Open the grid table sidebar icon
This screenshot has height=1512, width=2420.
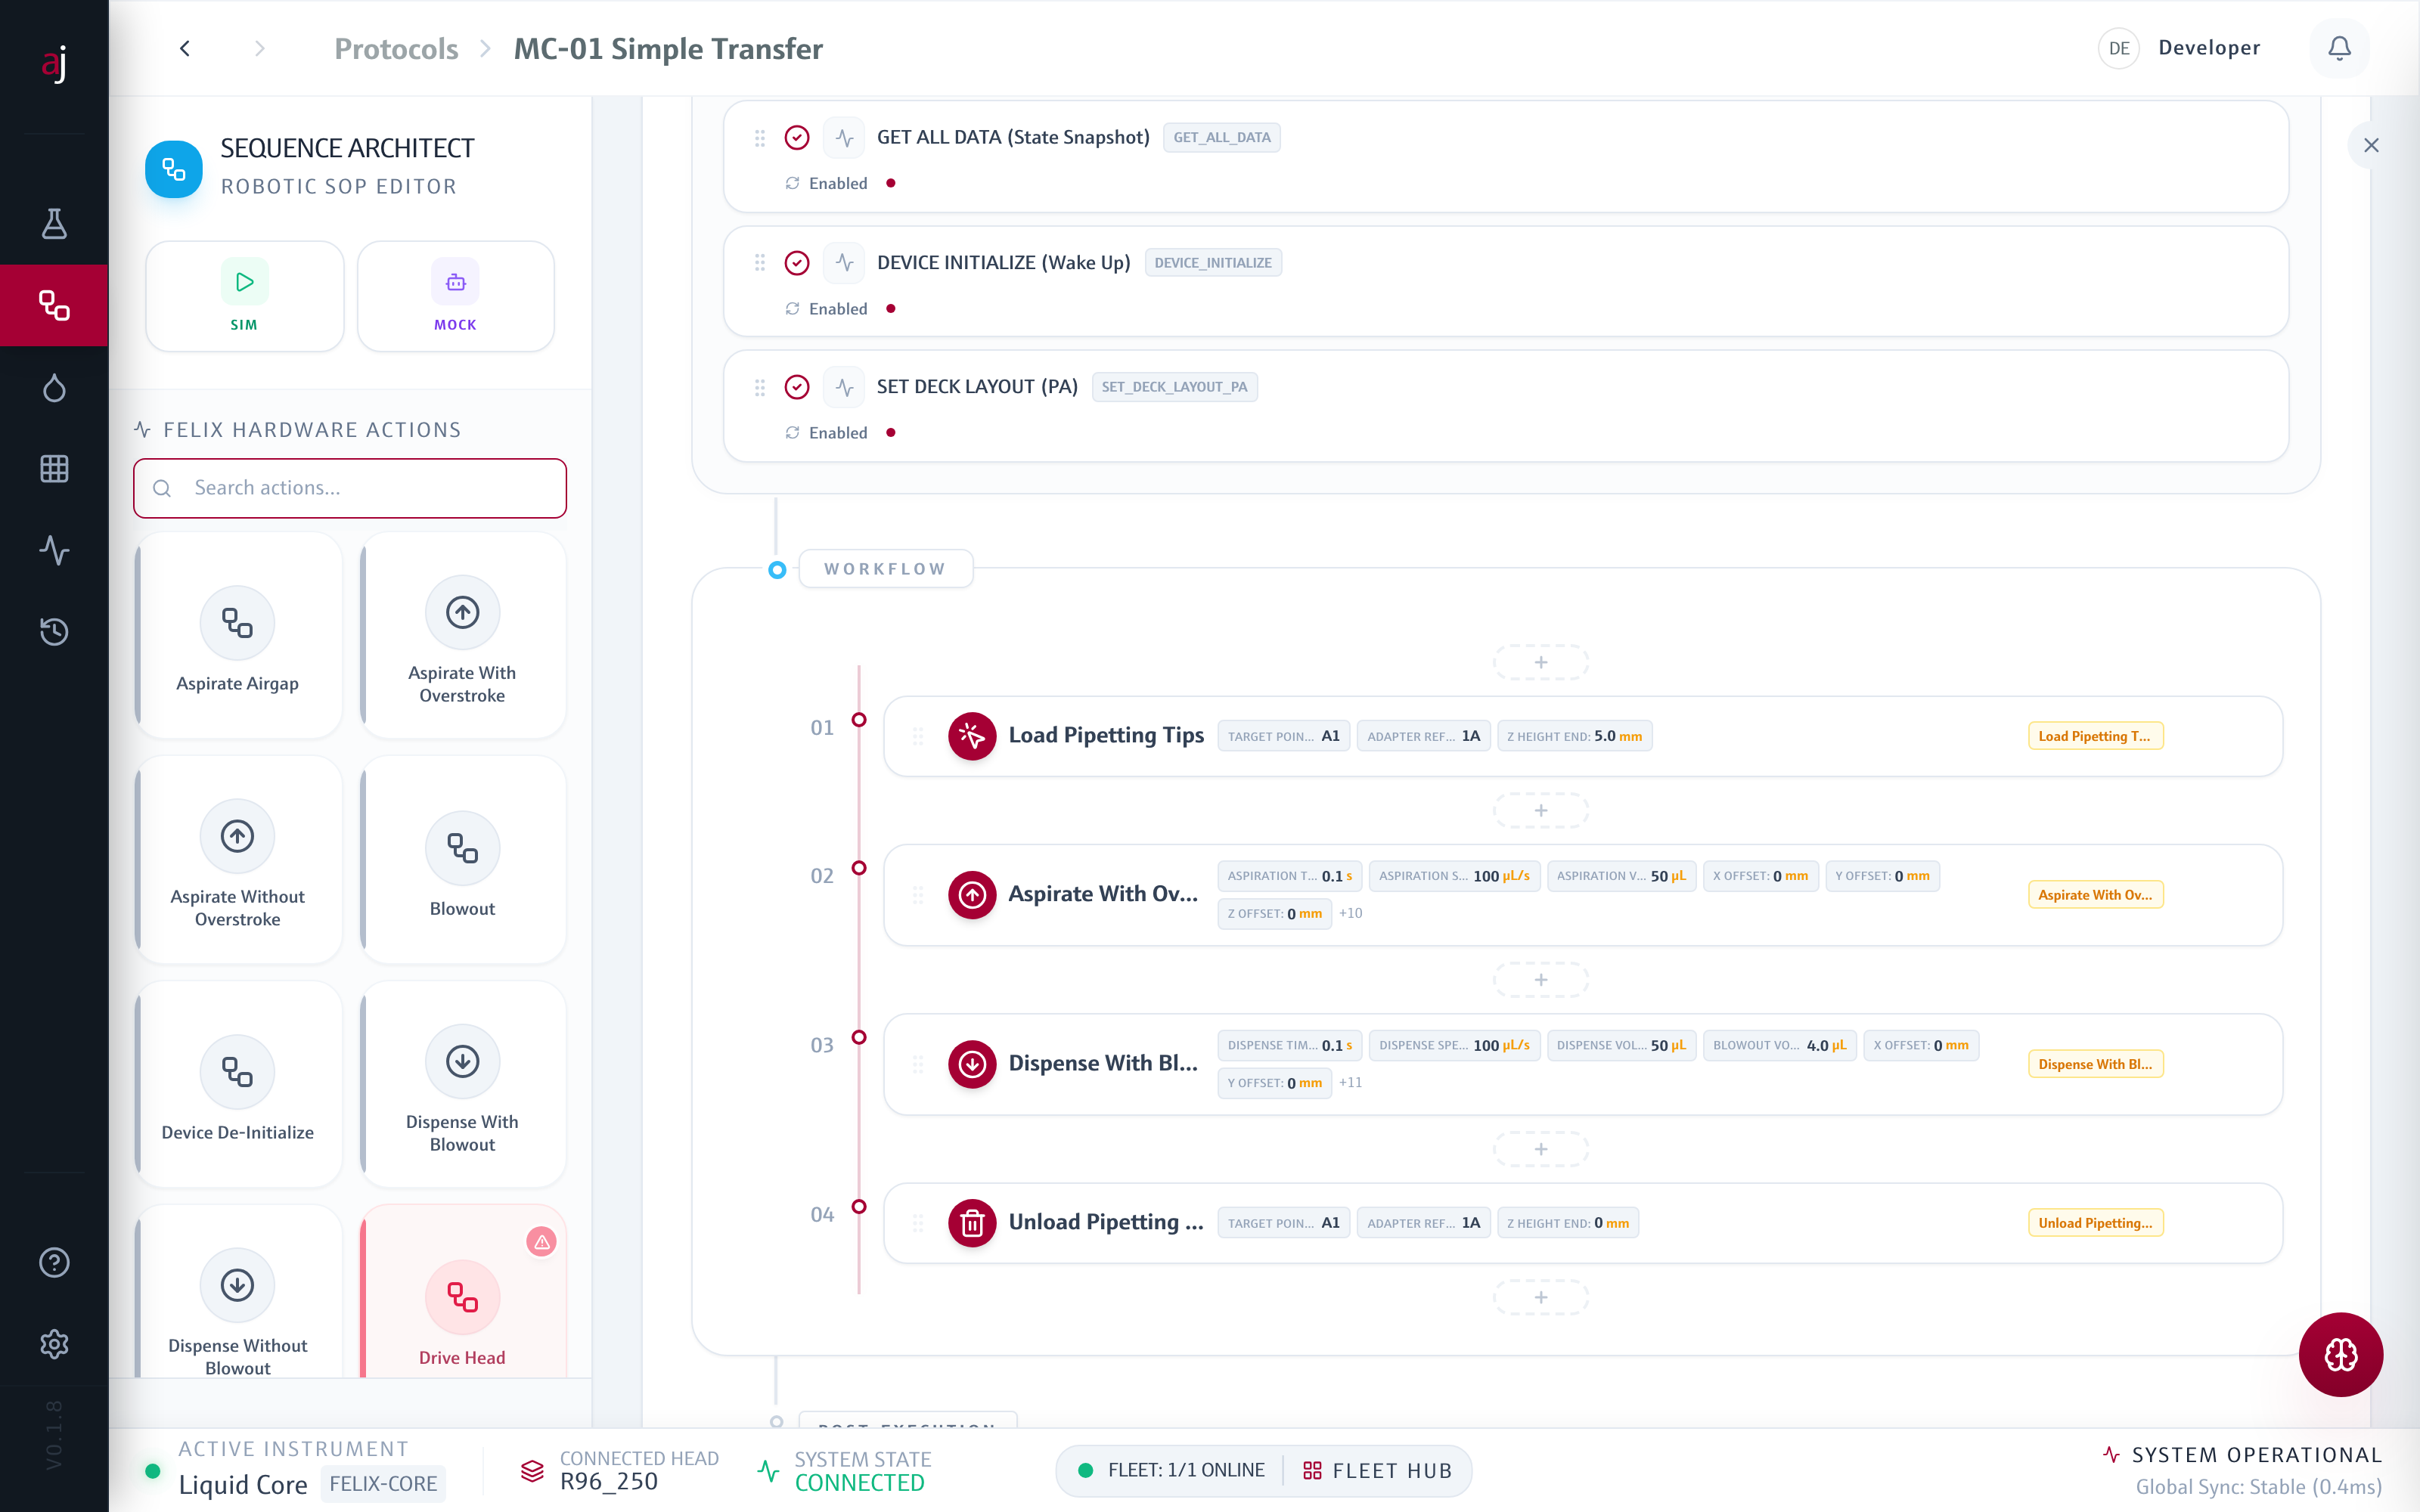(54, 468)
